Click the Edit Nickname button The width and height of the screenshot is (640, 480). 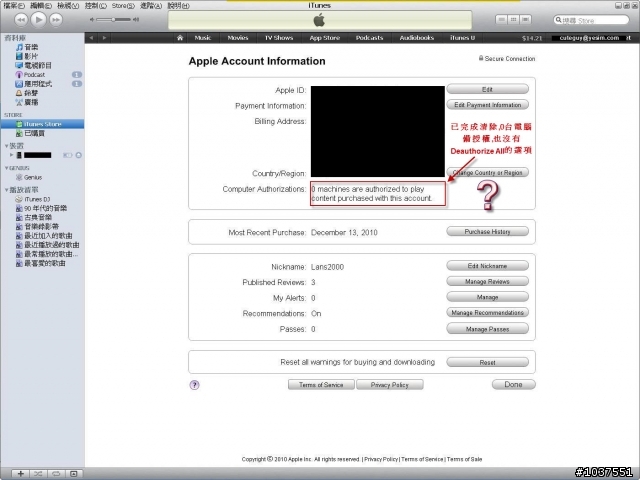pos(487,266)
